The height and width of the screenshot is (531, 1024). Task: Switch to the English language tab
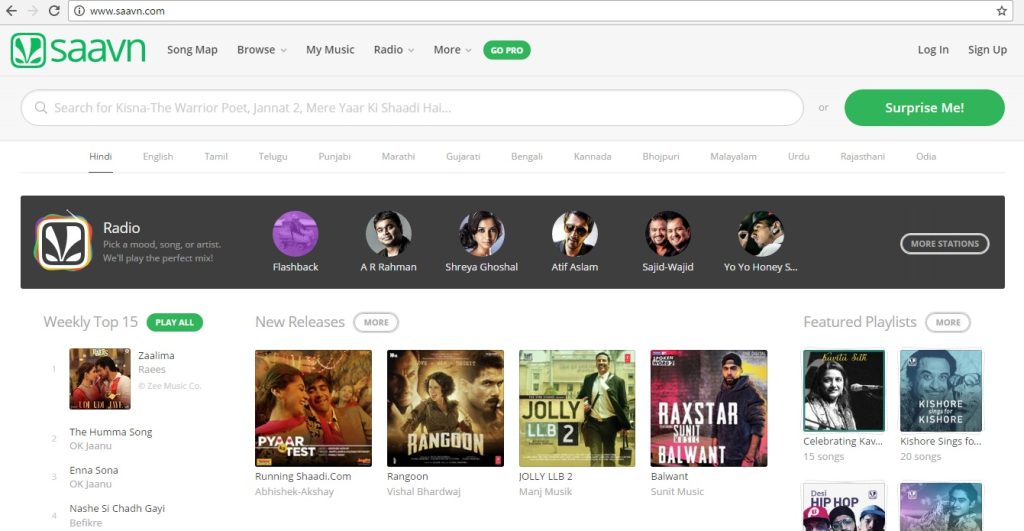(158, 157)
